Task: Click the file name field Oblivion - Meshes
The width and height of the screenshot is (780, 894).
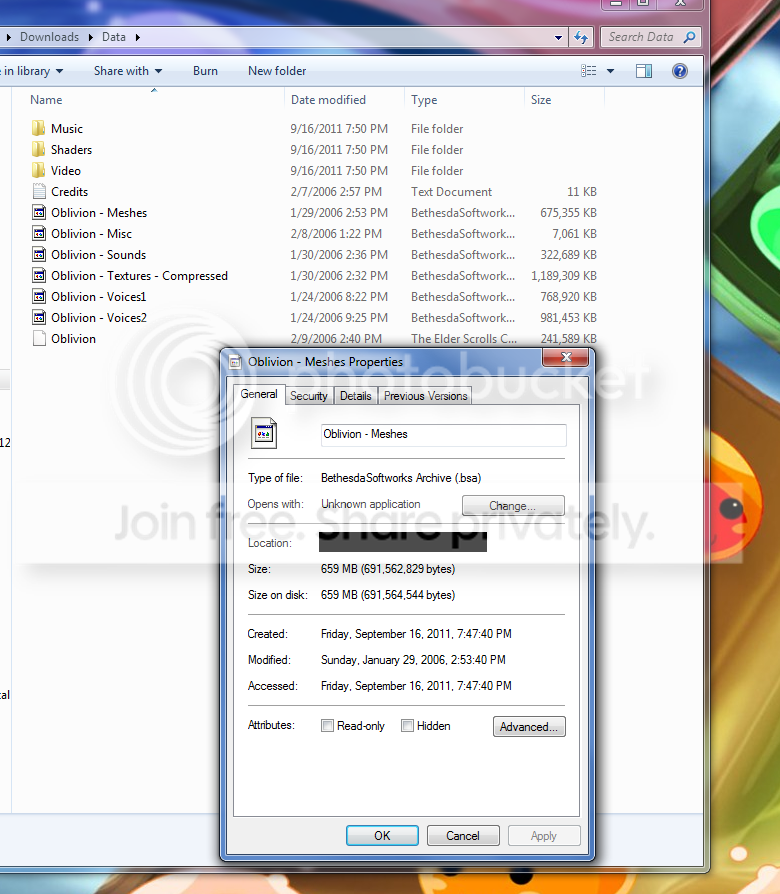Action: pyautogui.click(x=444, y=434)
